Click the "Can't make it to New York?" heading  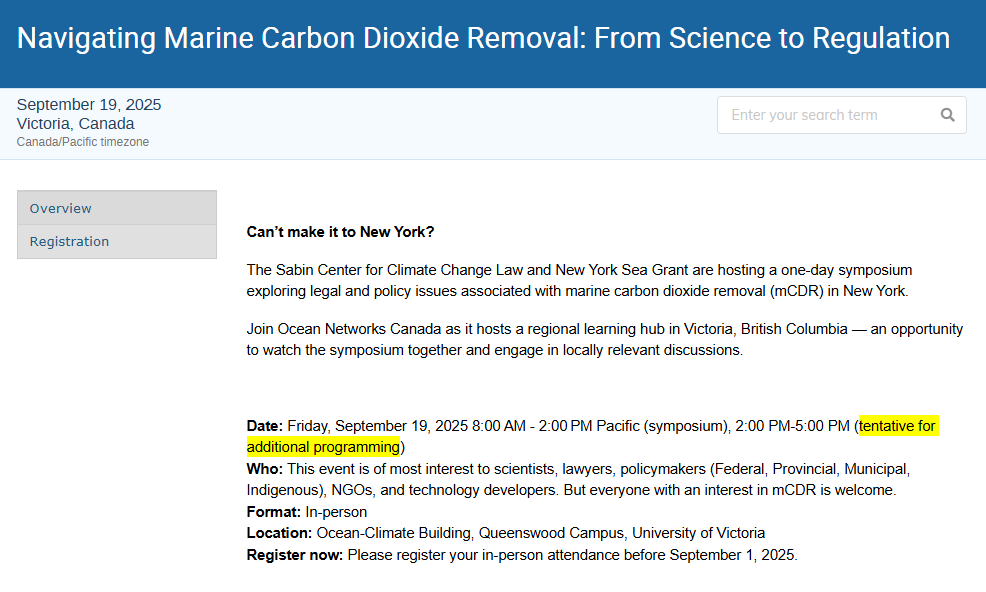[340, 232]
